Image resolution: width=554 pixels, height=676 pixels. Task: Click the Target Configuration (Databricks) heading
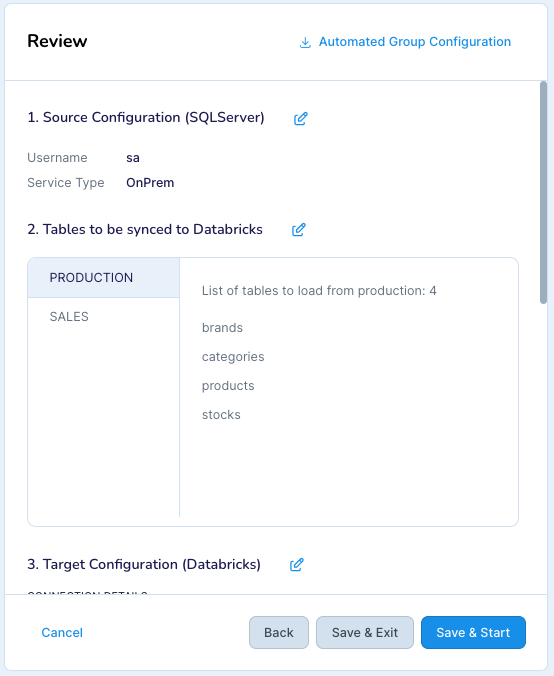tap(144, 564)
